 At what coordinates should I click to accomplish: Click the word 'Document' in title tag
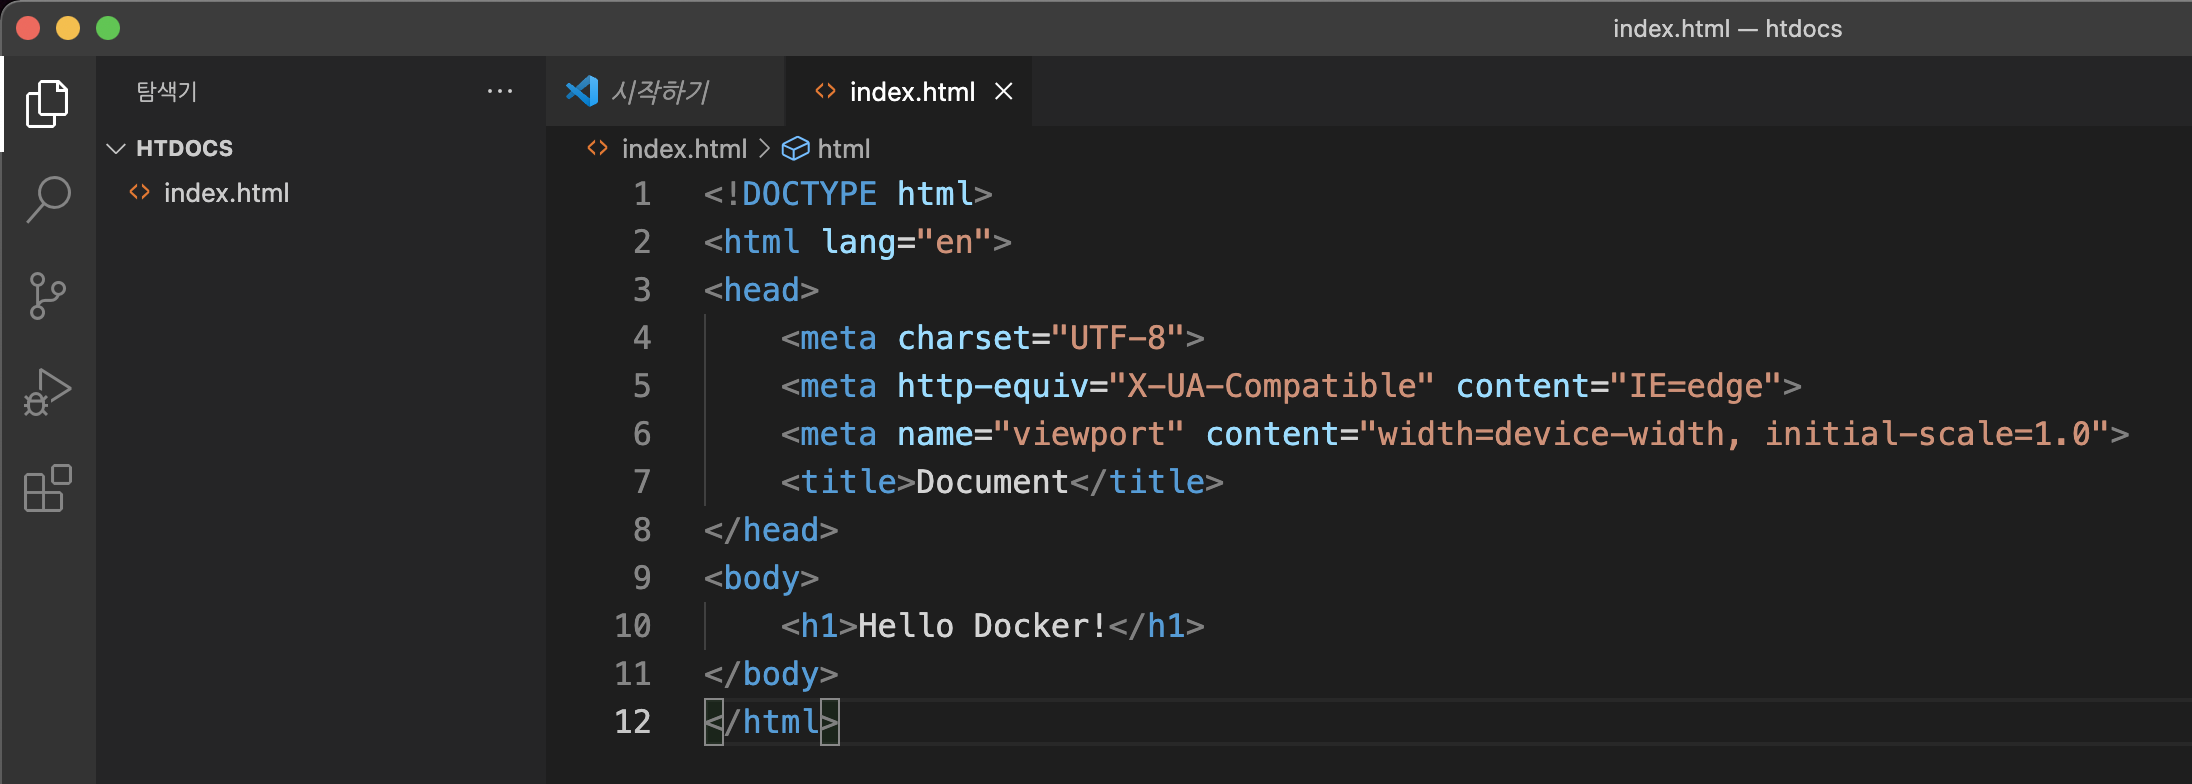(992, 482)
